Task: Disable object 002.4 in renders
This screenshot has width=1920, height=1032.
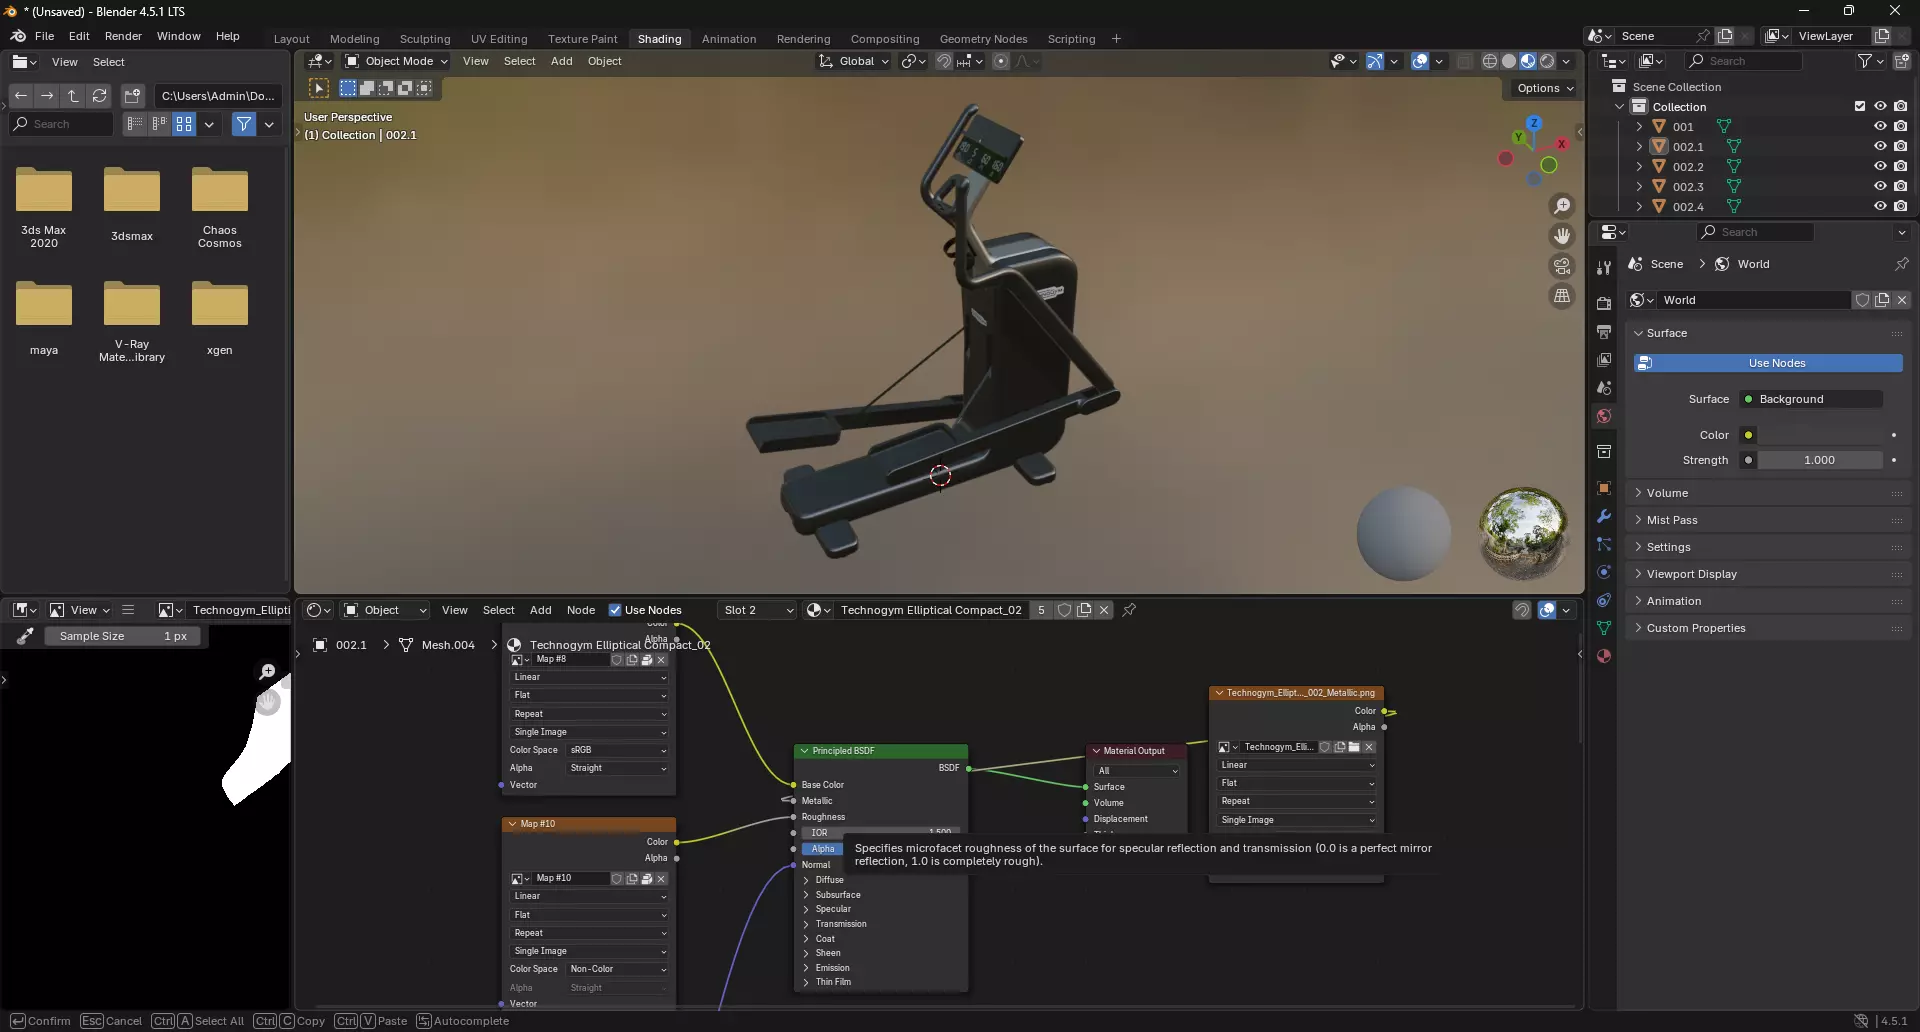Action: [1901, 207]
